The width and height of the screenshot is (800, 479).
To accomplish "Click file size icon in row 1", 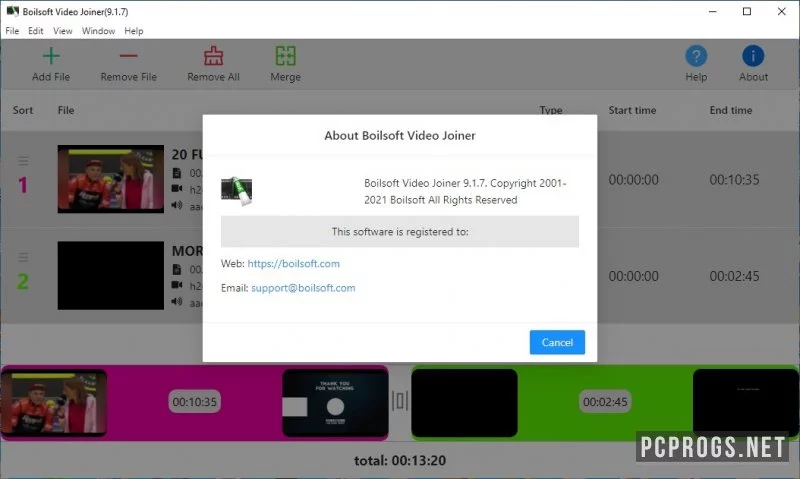I will coord(177,173).
